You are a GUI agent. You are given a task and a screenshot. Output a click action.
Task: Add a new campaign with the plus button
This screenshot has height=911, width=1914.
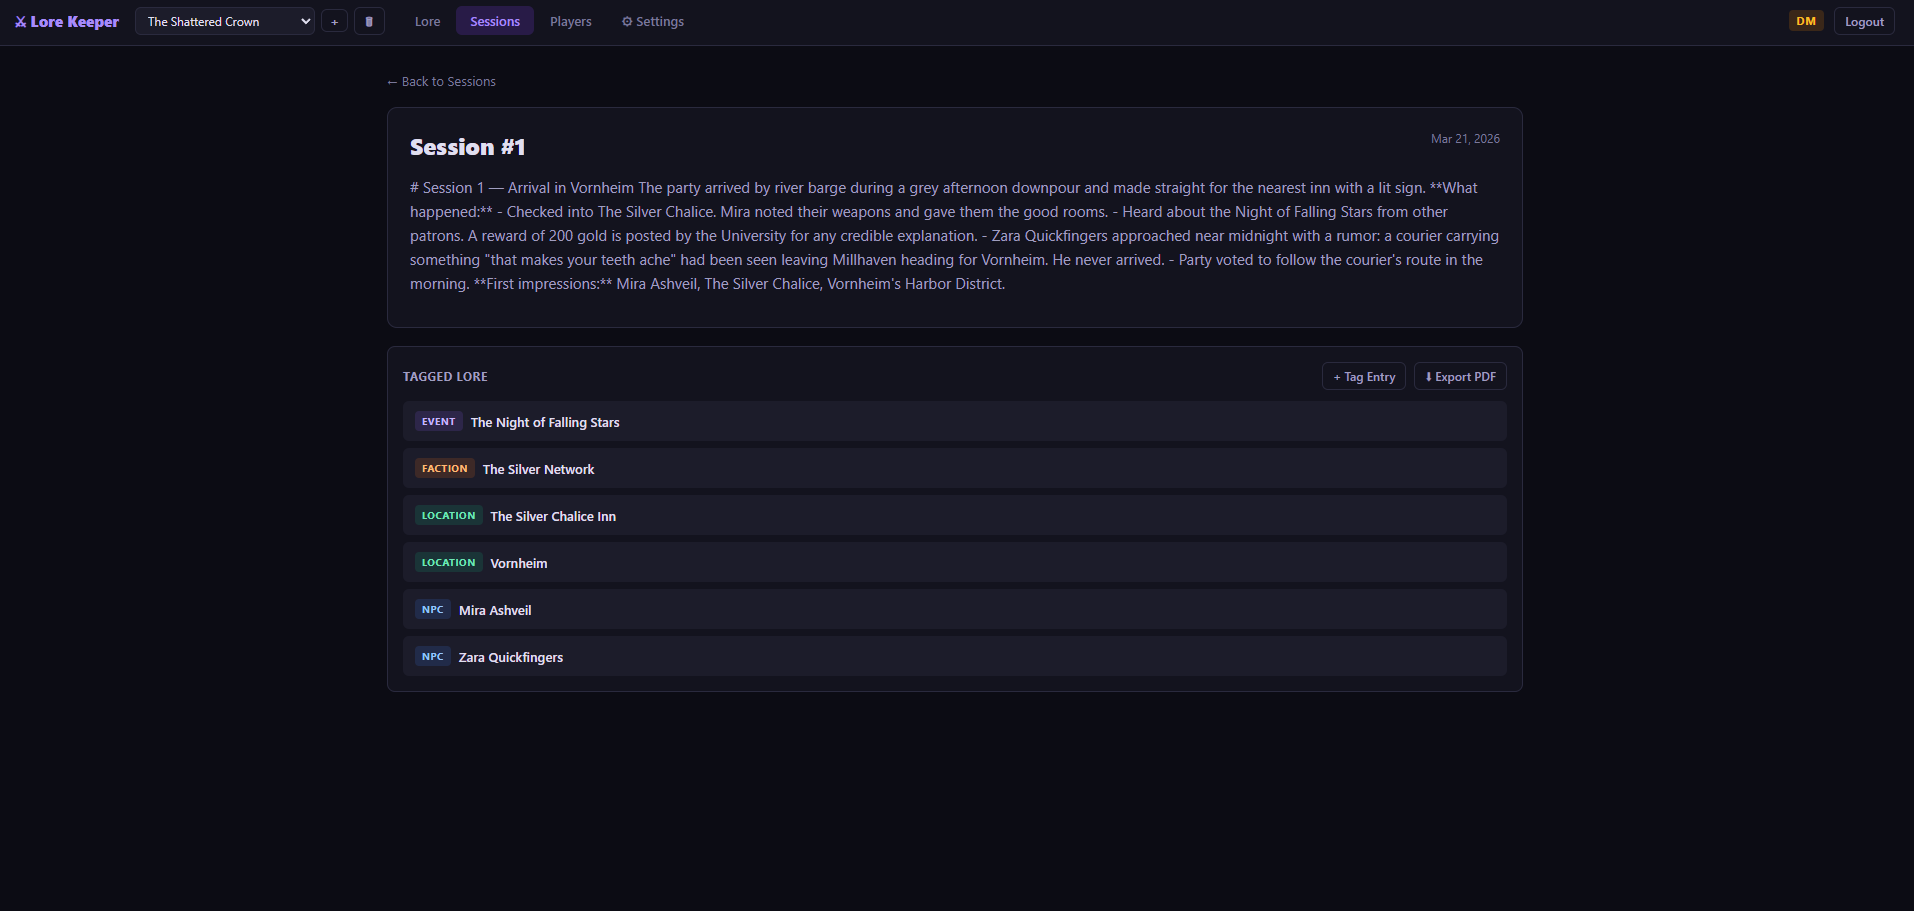tap(335, 22)
